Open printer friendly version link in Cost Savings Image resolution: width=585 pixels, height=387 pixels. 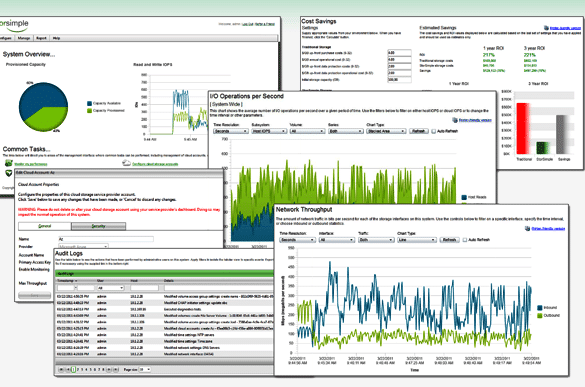click(x=566, y=28)
